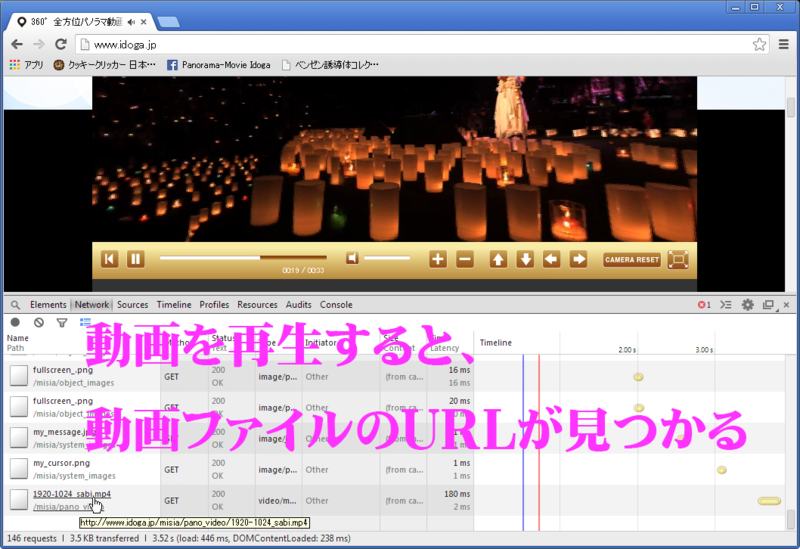The width and height of the screenshot is (800, 549).
Task: Open DevTools settings gear
Action: click(747, 305)
